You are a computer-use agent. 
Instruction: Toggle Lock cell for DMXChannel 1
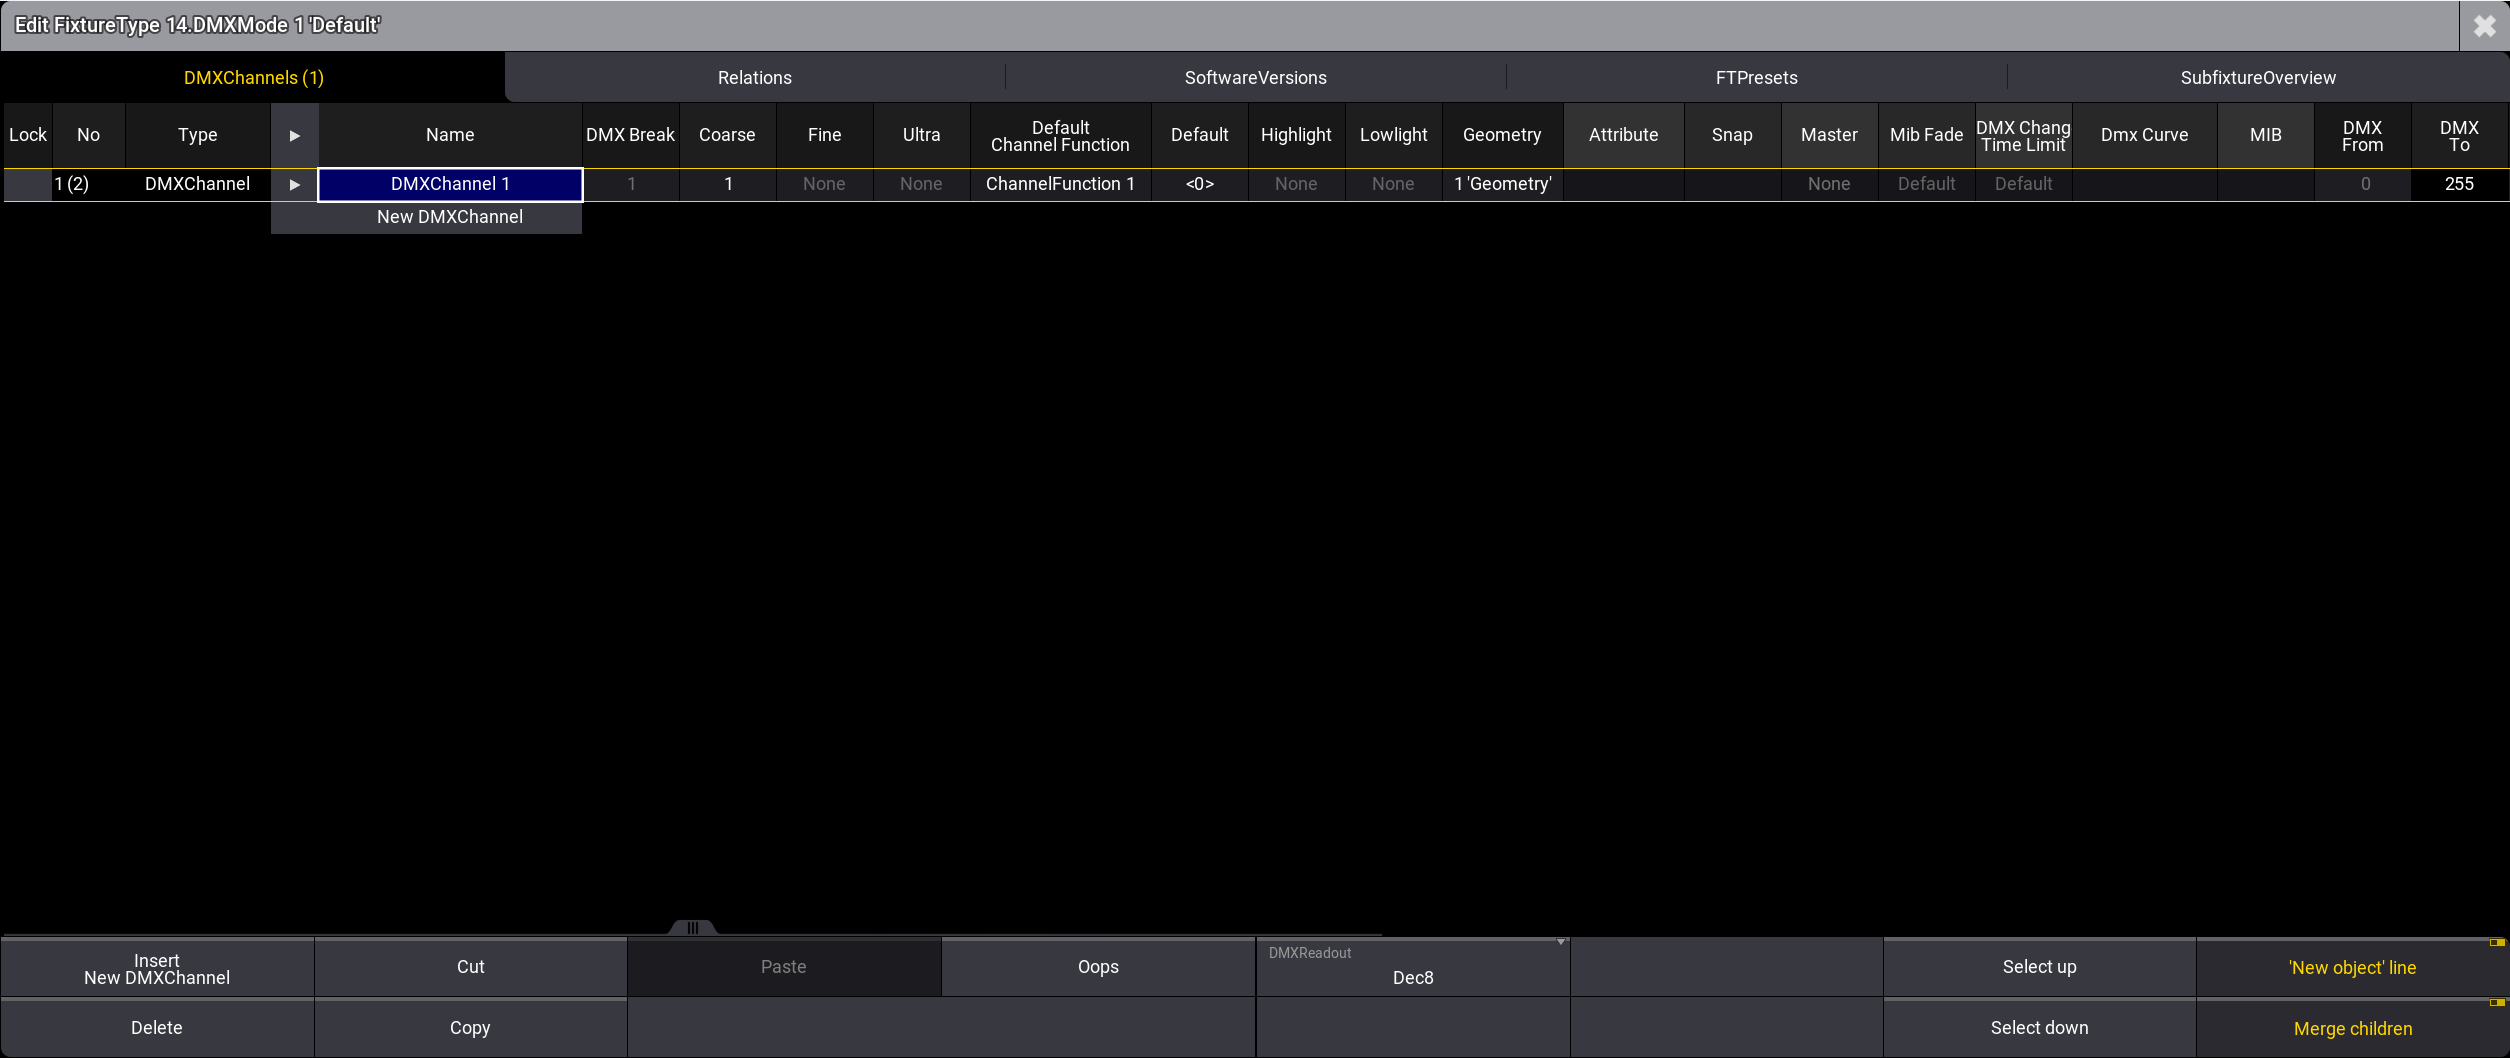tap(27, 185)
